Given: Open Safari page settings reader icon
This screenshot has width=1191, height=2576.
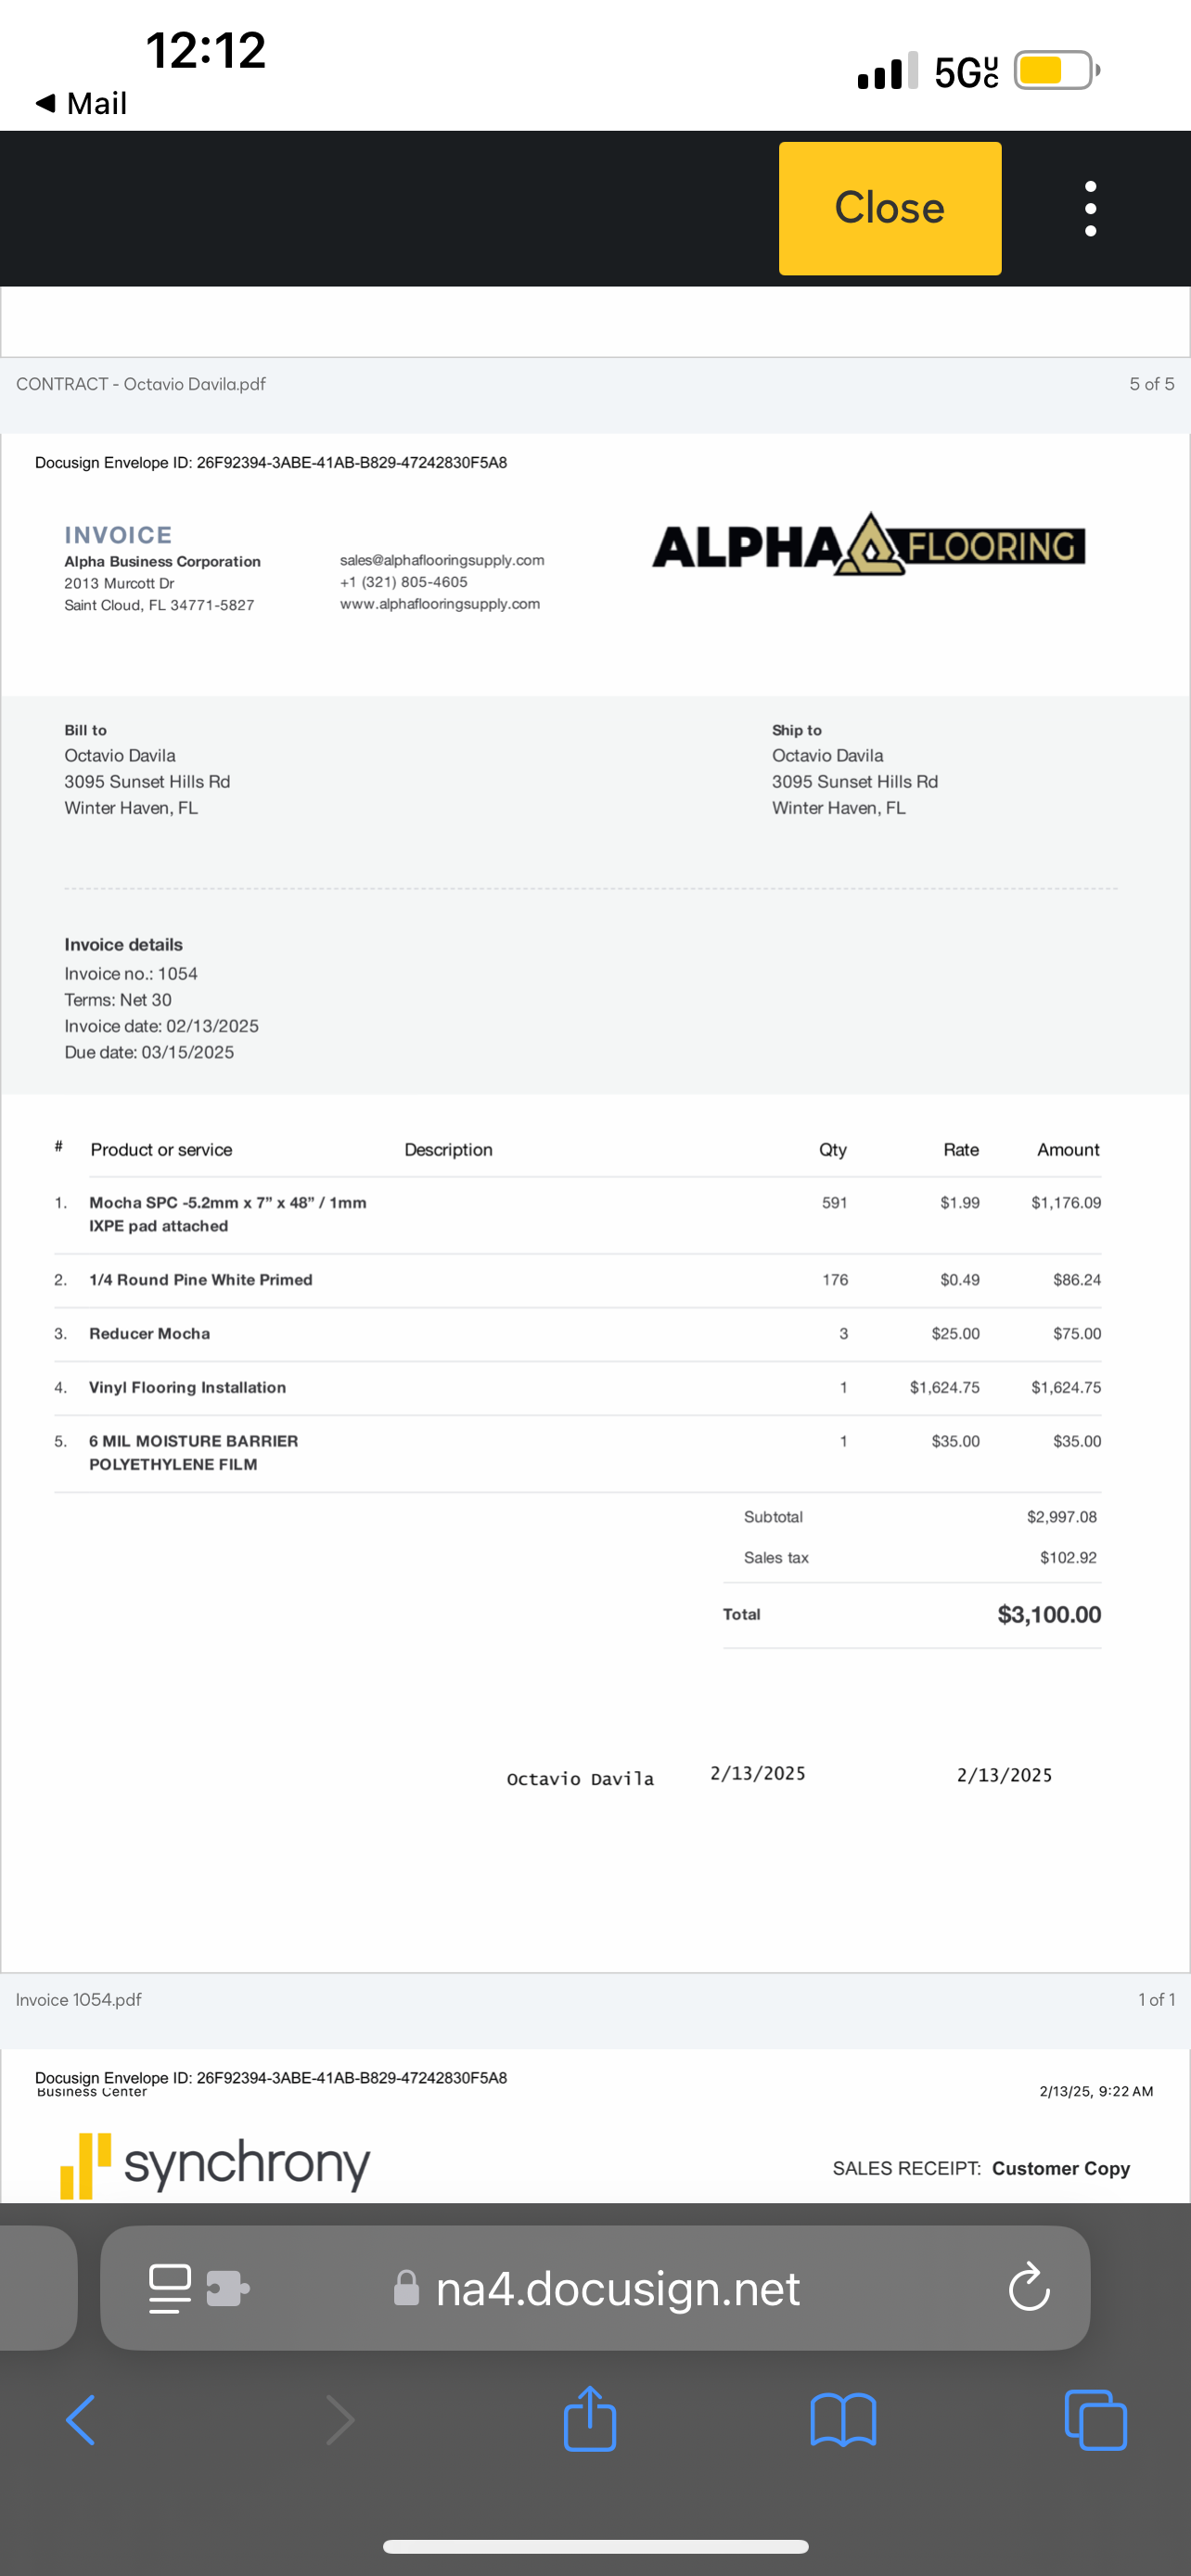Looking at the screenshot, I should pos(170,2287).
